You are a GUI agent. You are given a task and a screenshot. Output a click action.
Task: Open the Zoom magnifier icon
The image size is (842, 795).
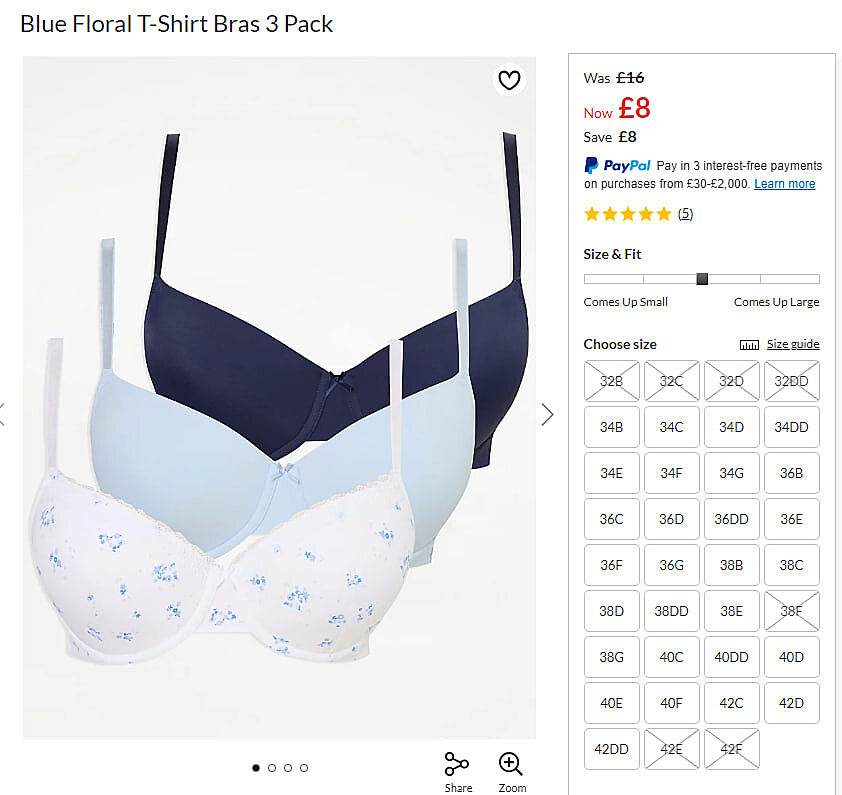tap(510, 764)
